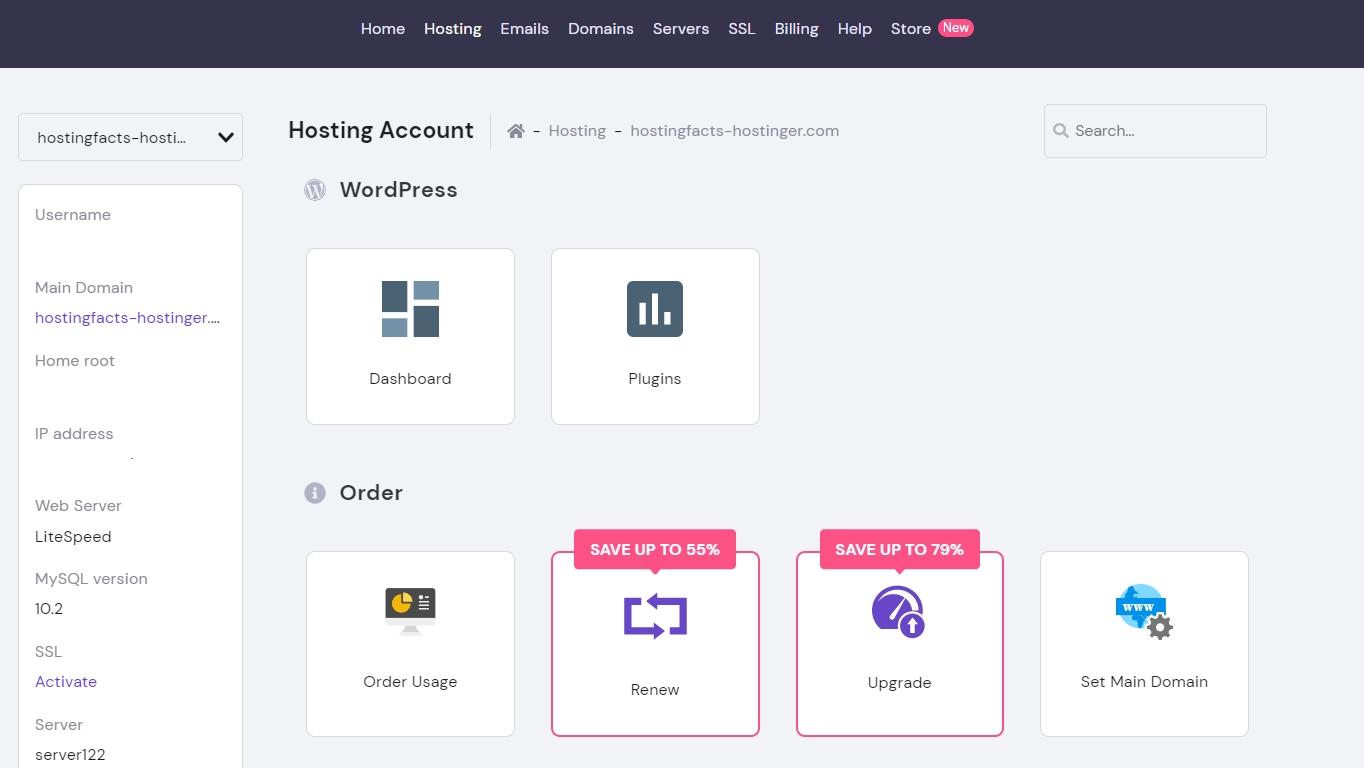Click the Order section heading
Viewport: 1364px width, 768px height.
pos(371,493)
